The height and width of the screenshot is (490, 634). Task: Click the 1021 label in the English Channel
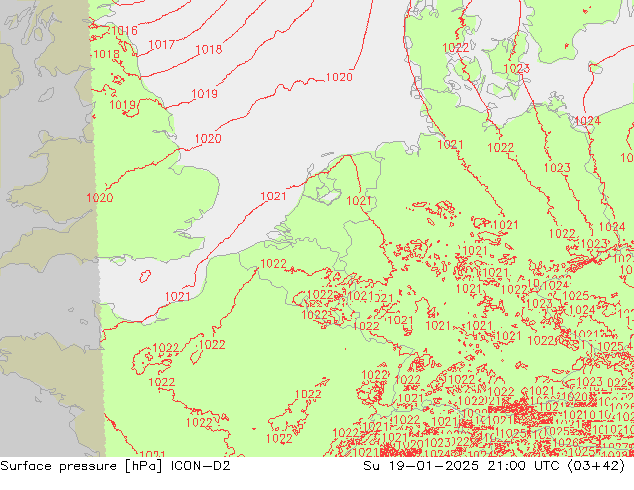point(177,296)
